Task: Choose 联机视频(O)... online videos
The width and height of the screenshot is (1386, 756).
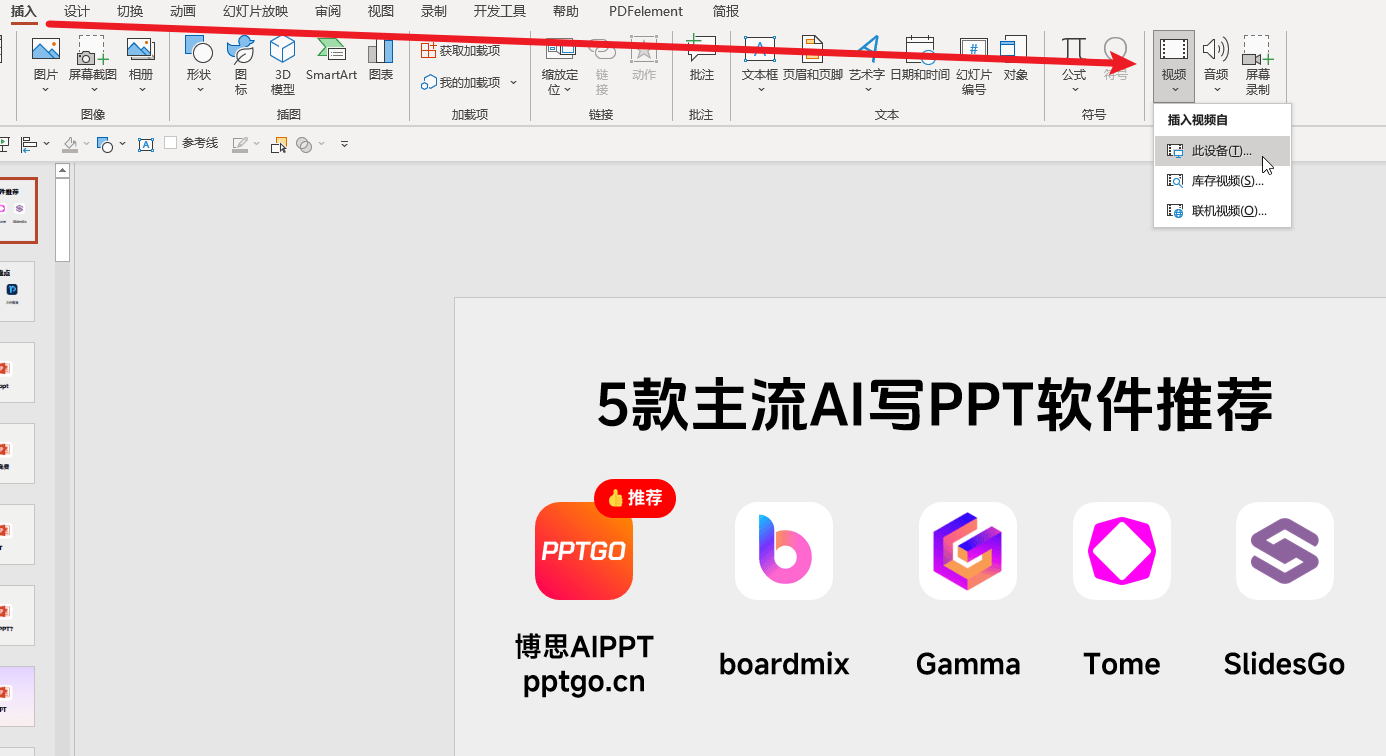Action: tap(1222, 211)
